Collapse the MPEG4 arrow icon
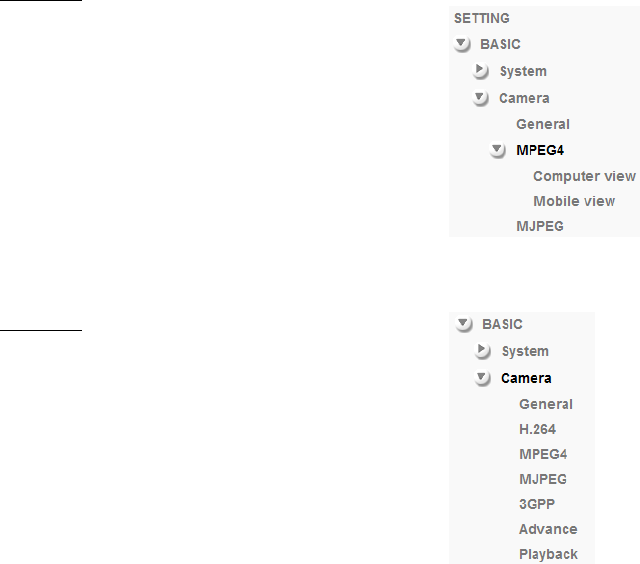This screenshot has width=640, height=564. (498, 151)
